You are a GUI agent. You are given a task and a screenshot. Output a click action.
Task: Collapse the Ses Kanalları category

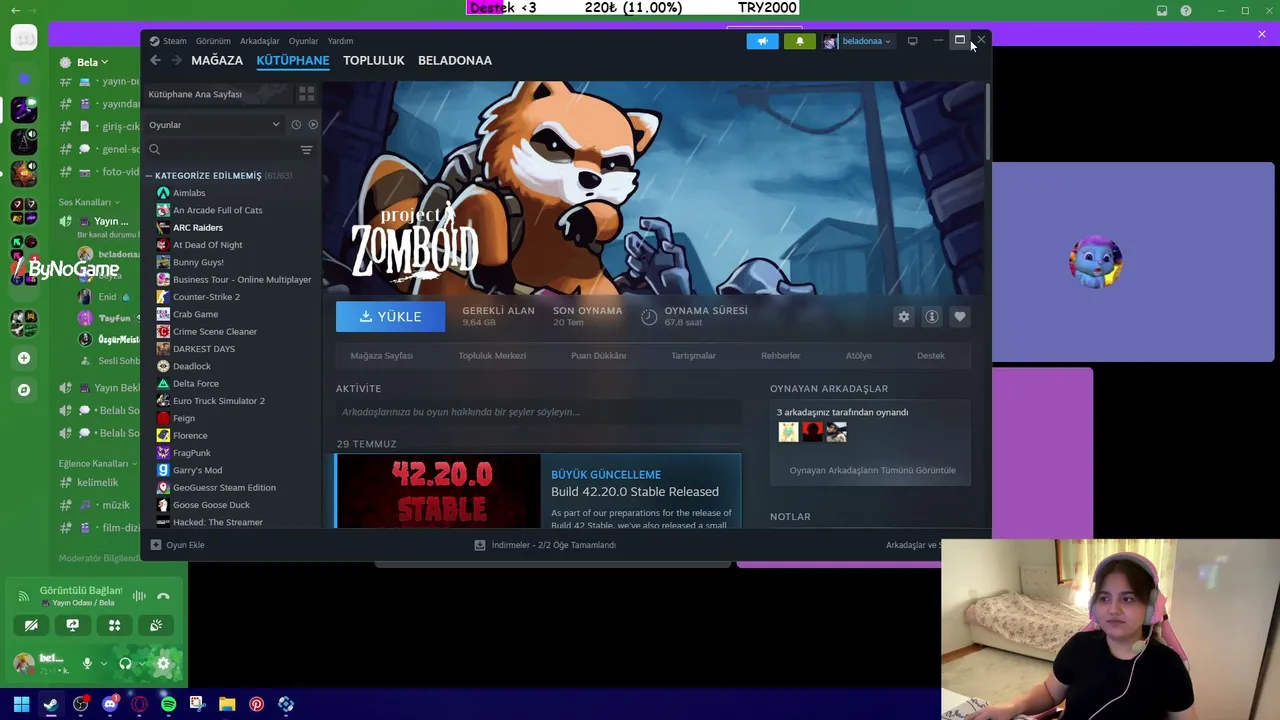pyautogui.click(x=88, y=202)
